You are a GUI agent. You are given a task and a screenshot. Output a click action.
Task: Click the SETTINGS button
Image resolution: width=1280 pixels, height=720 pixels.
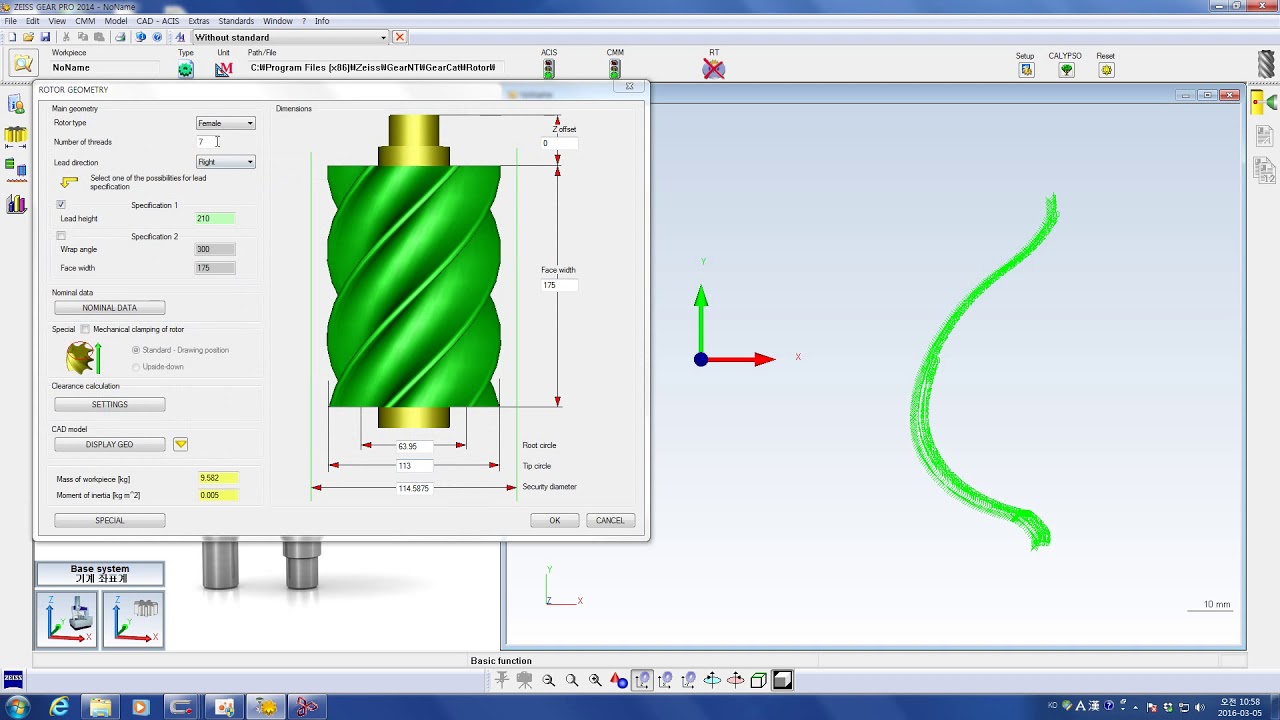coord(110,404)
